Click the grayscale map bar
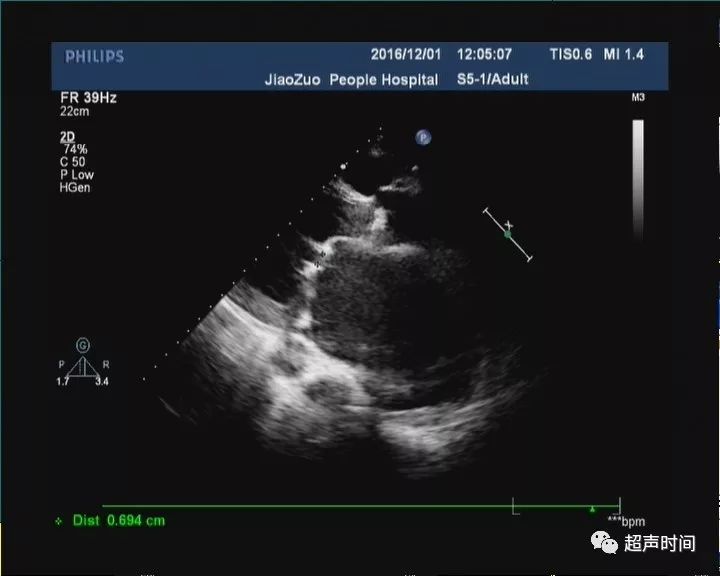Viewport: 720px width, 576px height. tap(638, 179)
